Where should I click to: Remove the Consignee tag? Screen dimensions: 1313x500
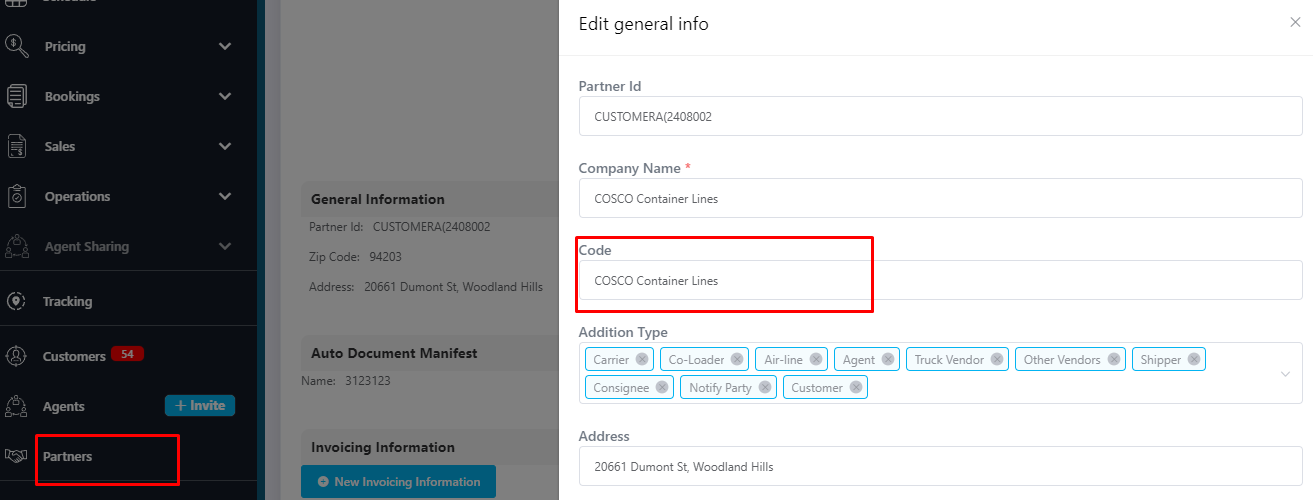click(x=662, y=387)
